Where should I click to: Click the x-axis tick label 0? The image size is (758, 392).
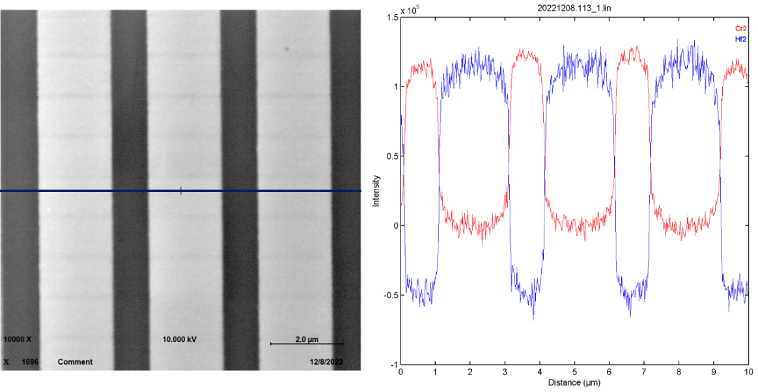[x=401, y=372]
